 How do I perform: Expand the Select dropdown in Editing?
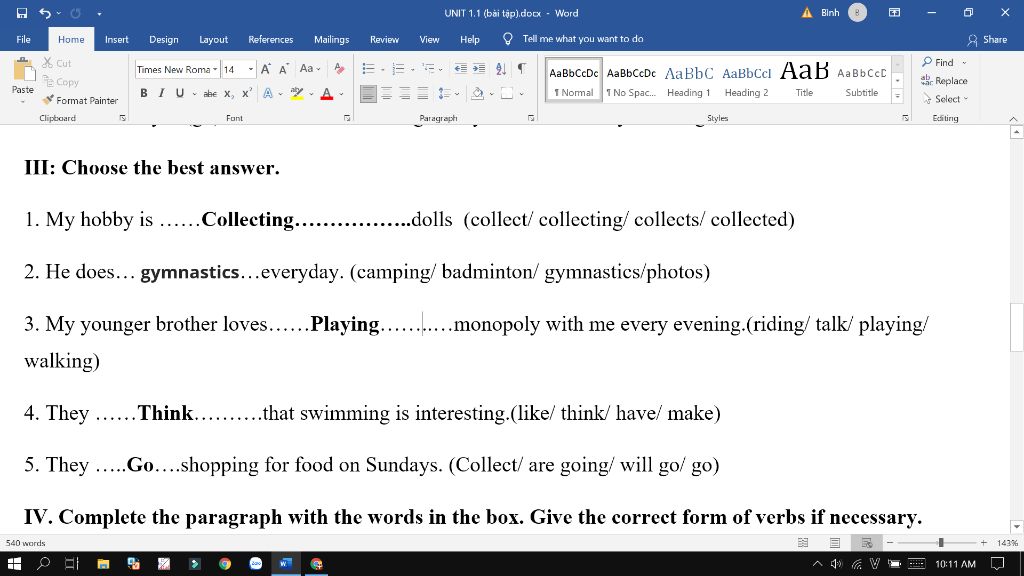coord(966,99)
